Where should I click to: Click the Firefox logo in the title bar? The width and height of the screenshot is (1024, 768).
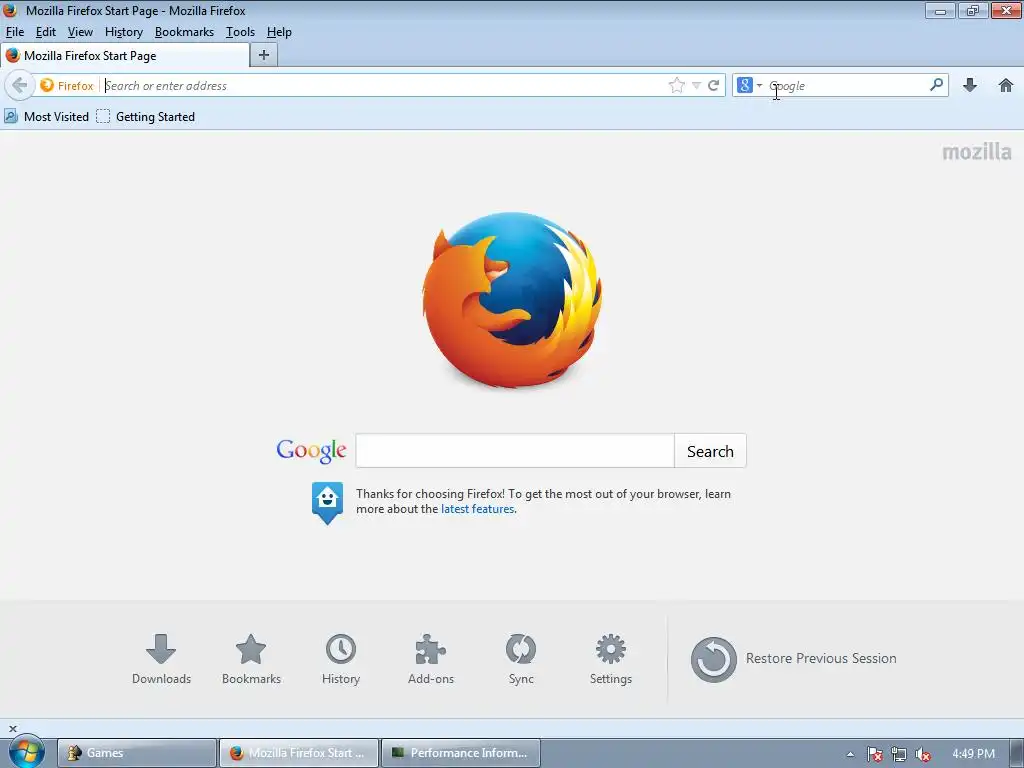pyautogui.click(x=10, y=10)
